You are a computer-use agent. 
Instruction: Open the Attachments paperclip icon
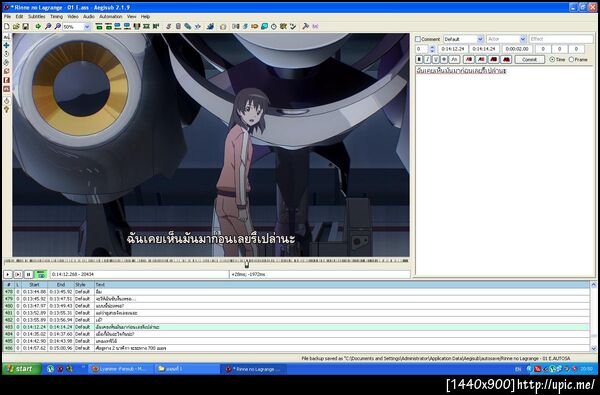coord(188,26)
